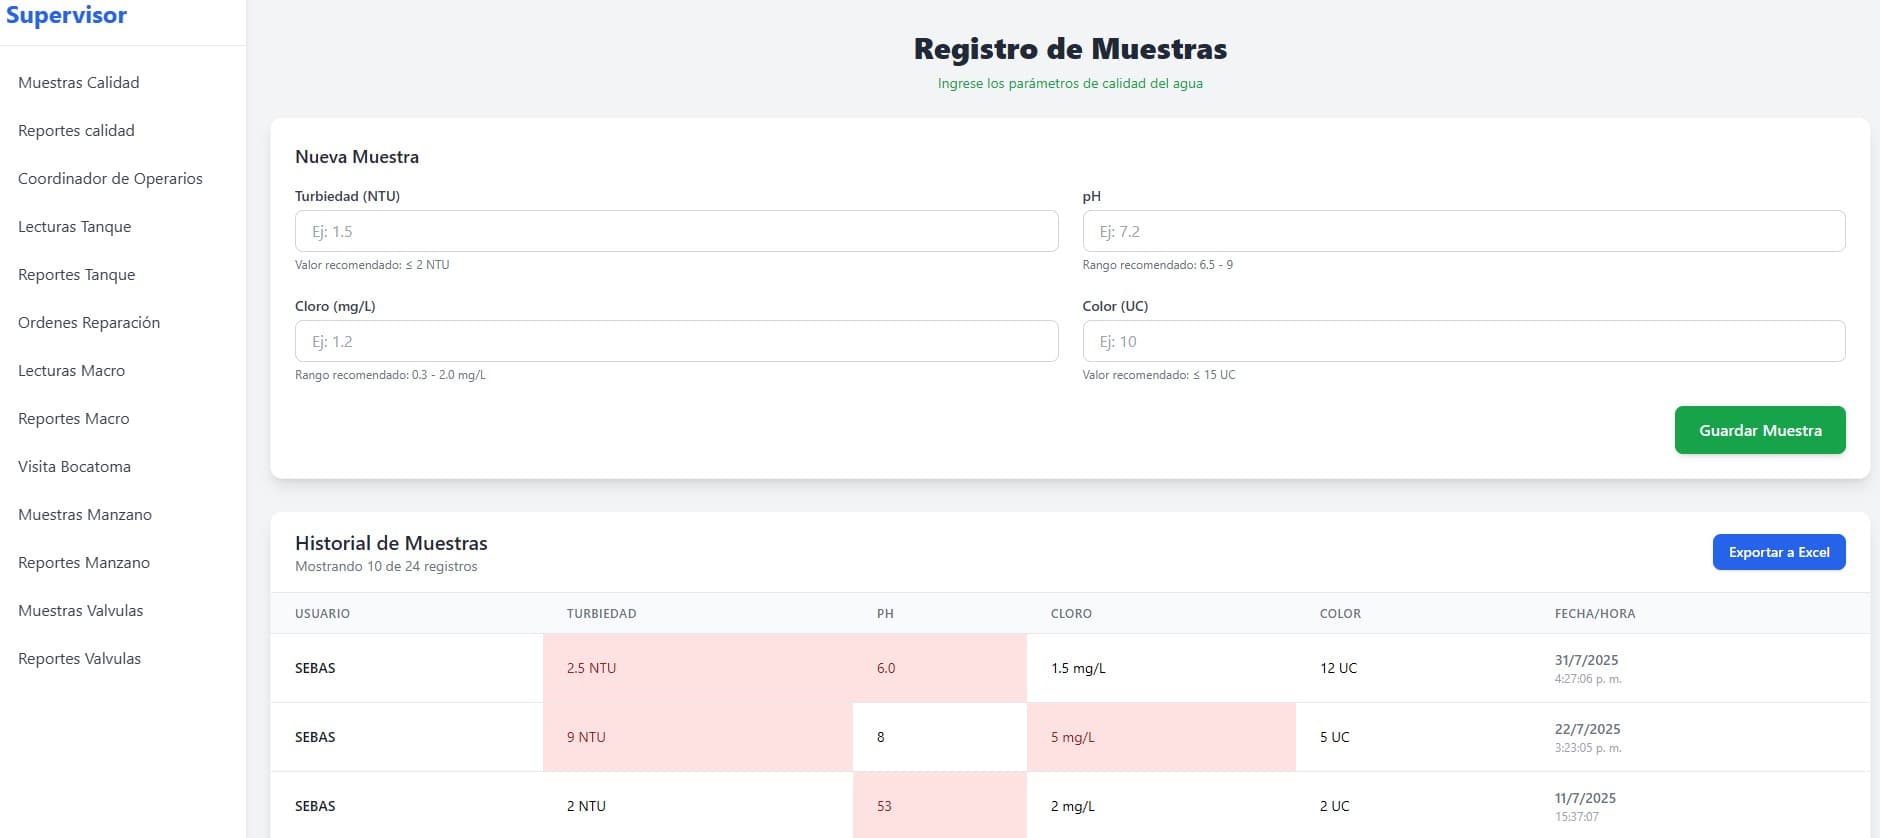This screenshot has height=838, width=1880.
Task: Open Muestras Valvulas page
Action: [81, 611]
